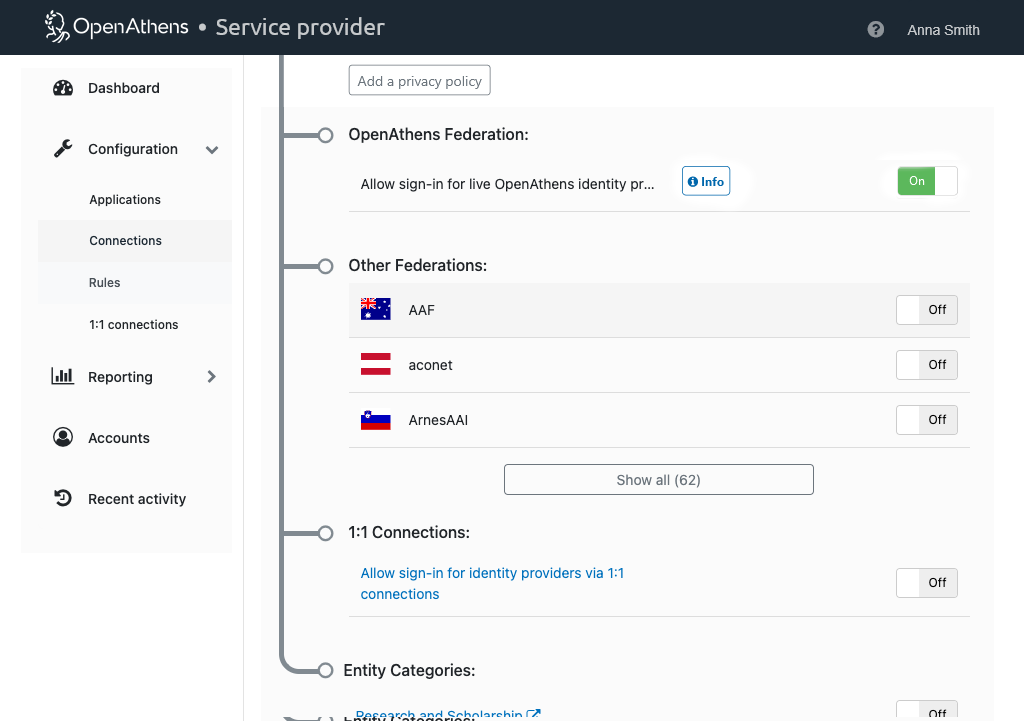
Task: Click the AAF Australian flag icon
Action: coord(376,310)
